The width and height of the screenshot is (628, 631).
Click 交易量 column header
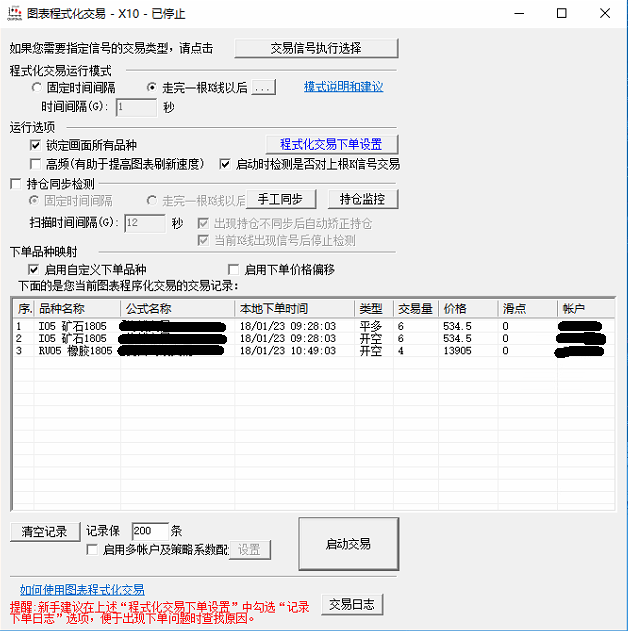click(416, 309)
